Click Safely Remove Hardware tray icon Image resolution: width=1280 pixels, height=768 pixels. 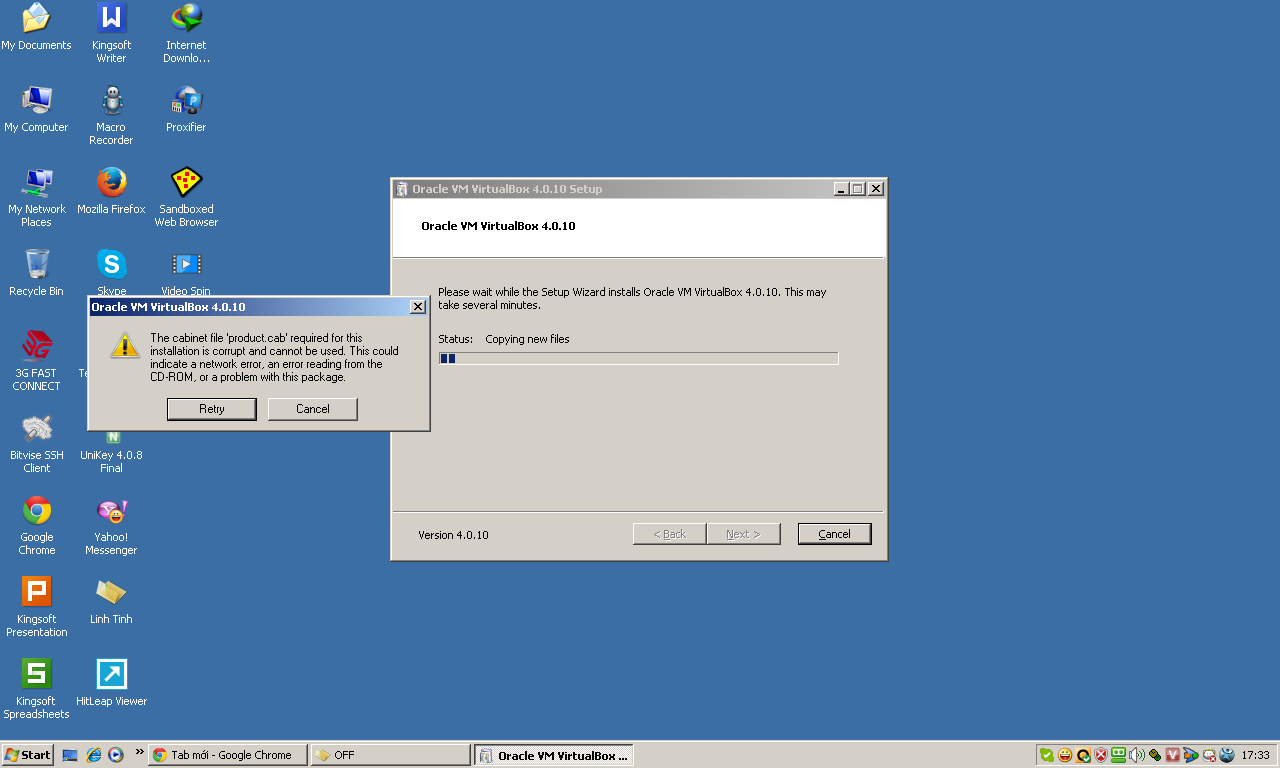(1155, 755)
